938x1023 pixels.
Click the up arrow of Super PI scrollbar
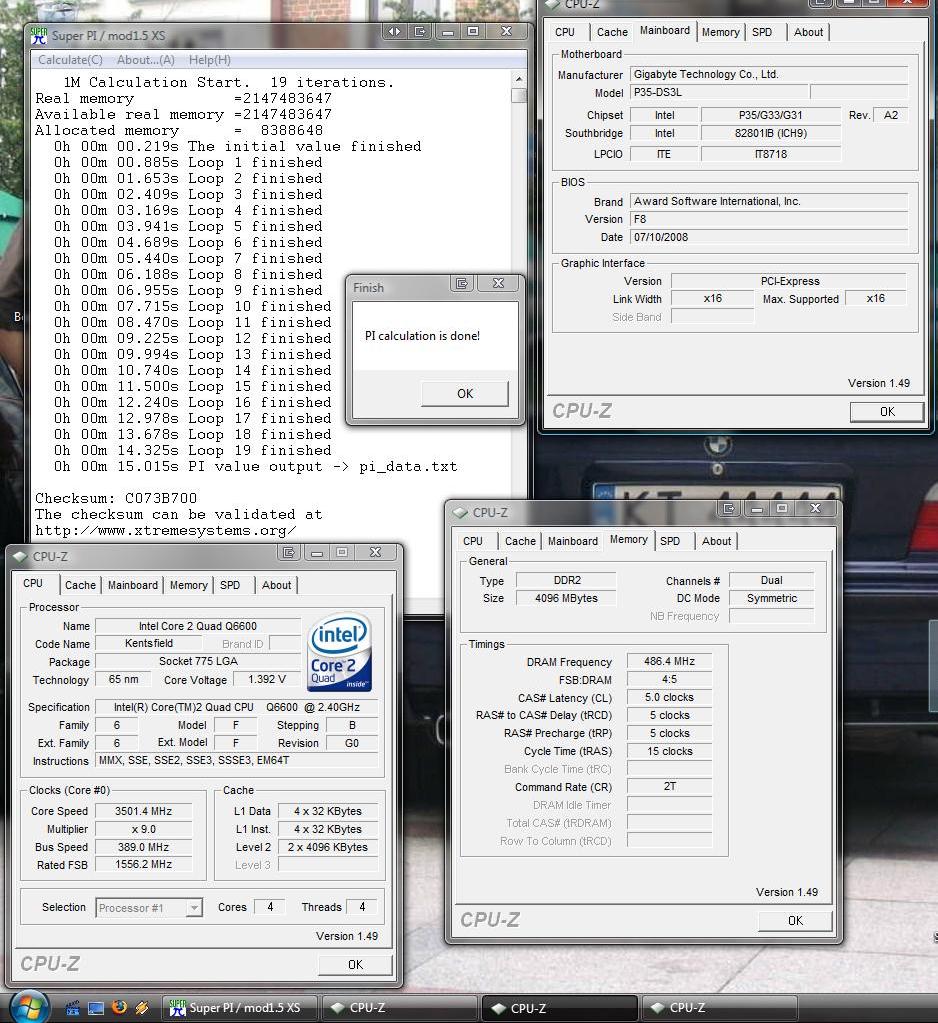point(519,79)
